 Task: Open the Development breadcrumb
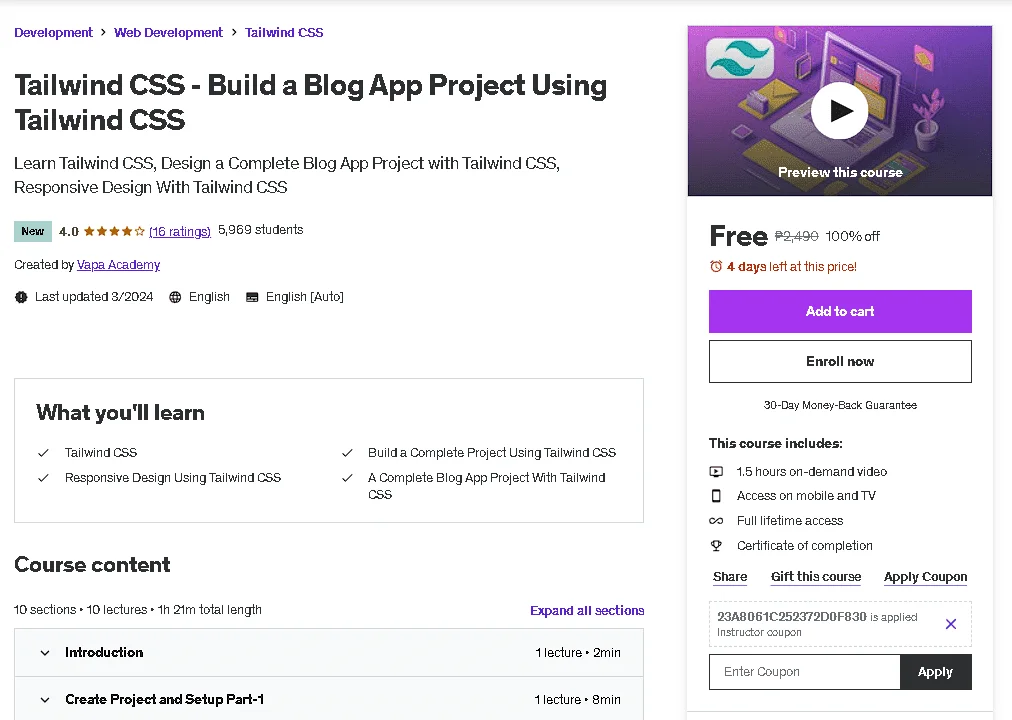tap(54, 32)
